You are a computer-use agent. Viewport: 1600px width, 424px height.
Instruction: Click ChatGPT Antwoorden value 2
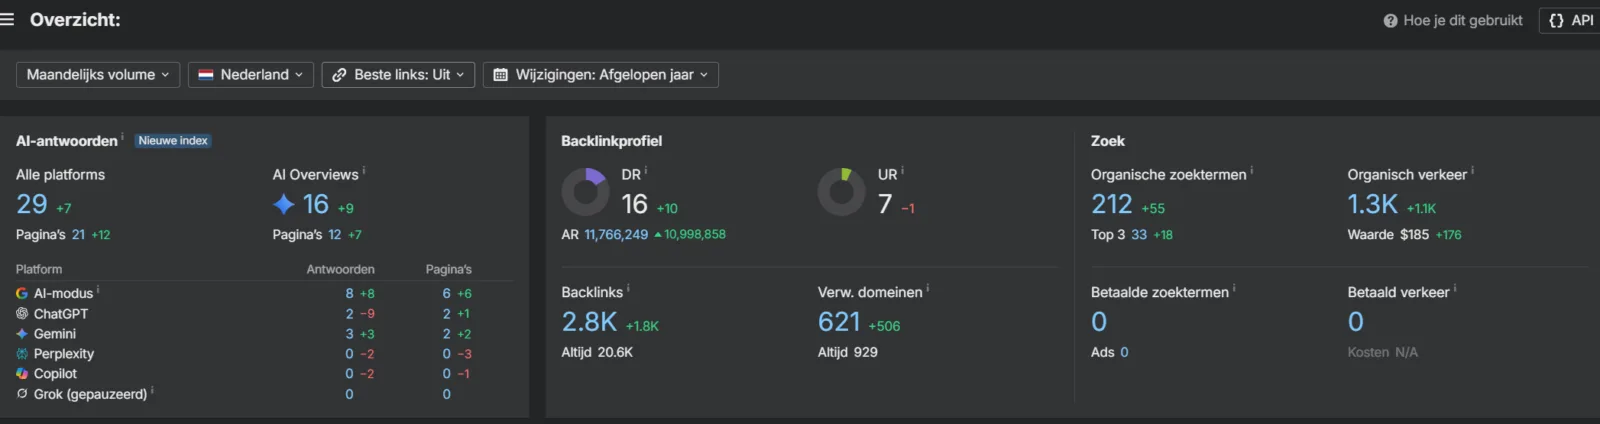pyautogui.click(x=350, y=314)
